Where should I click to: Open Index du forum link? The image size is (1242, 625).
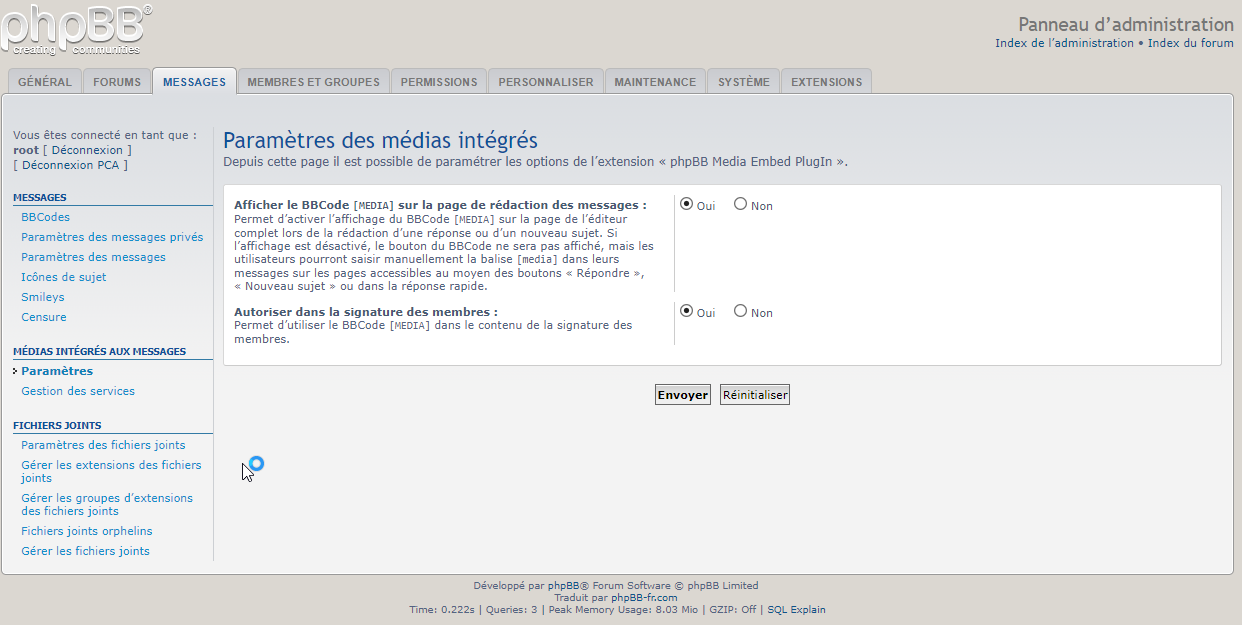(1190, 43)
